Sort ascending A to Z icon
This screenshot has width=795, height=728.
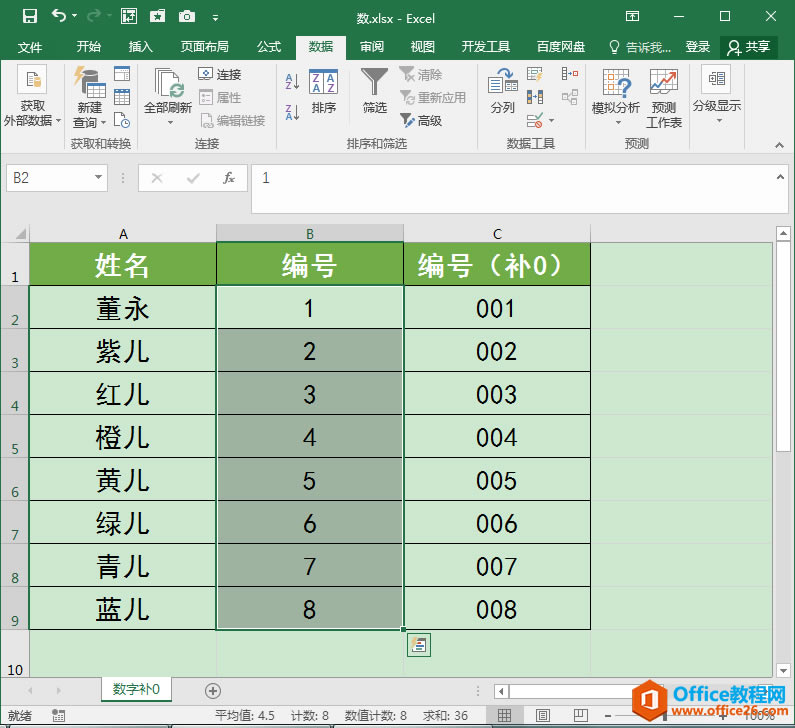pyautogui.click(x=293, y=81)
